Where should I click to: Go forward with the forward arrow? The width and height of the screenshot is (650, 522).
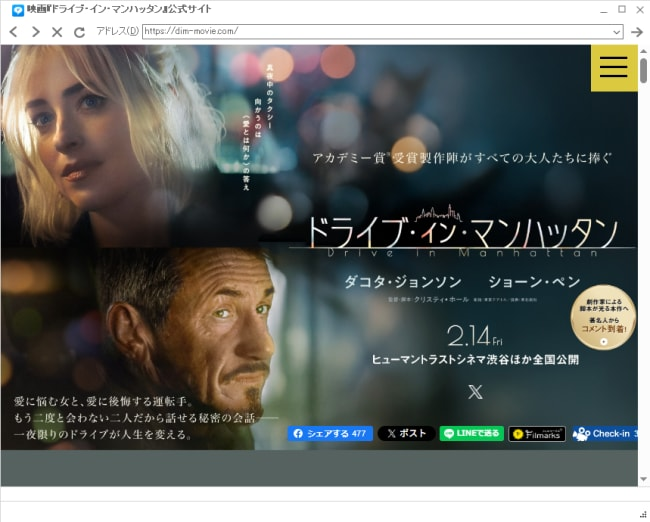tap(36, 32)
